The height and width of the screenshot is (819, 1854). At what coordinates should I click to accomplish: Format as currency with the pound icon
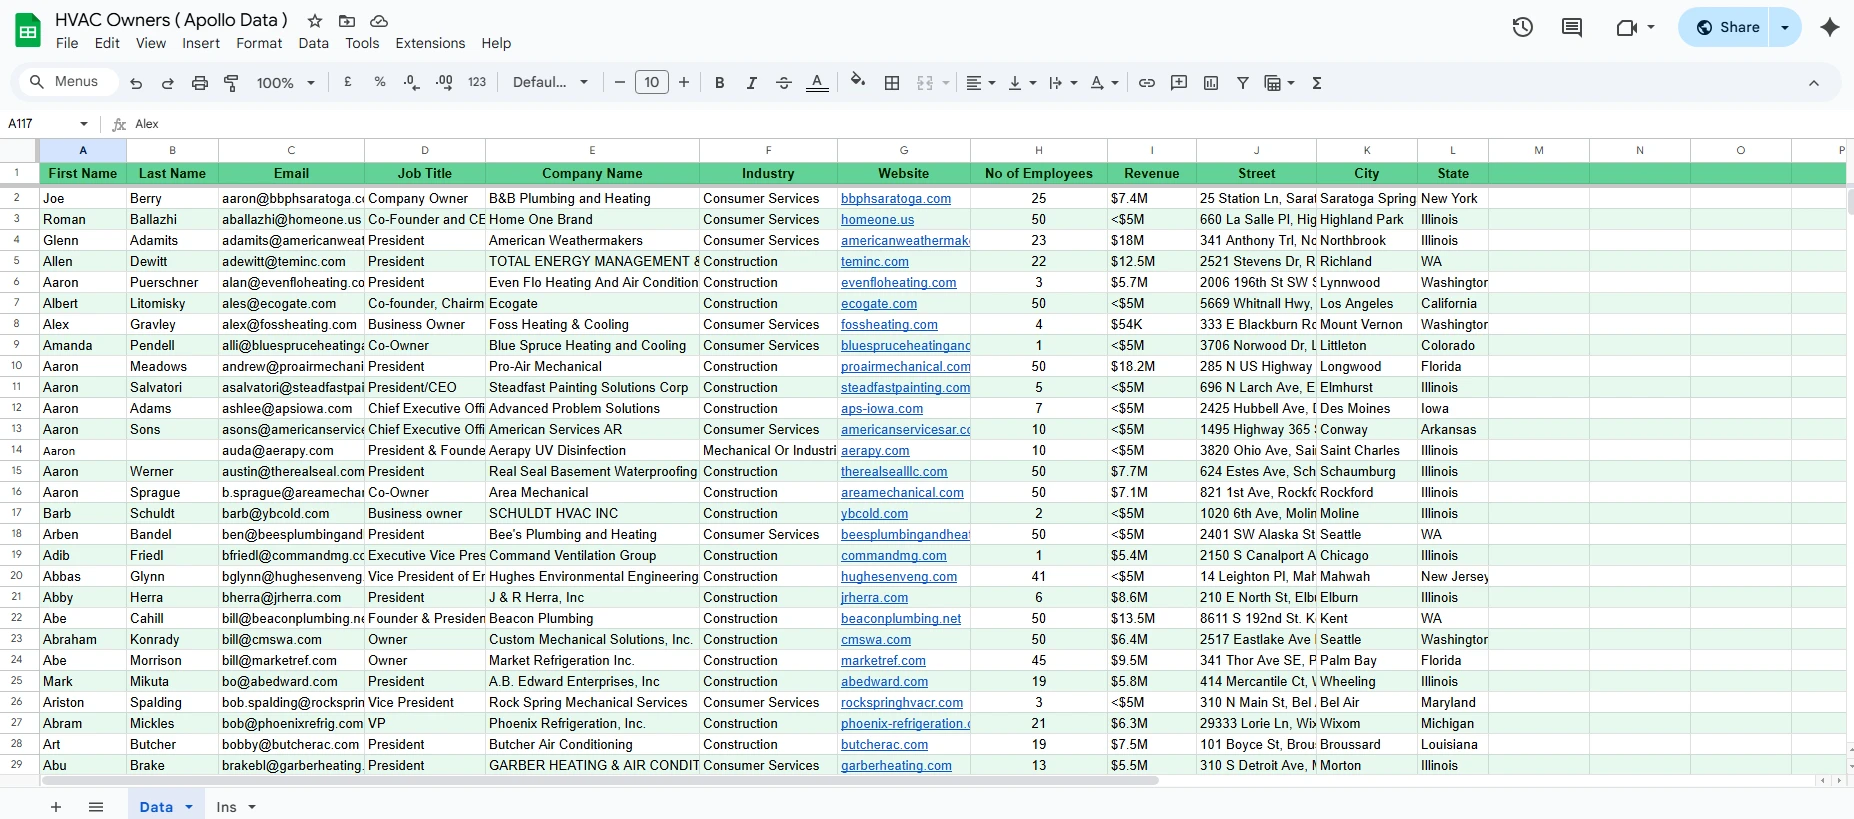click(x=348, y=82)
